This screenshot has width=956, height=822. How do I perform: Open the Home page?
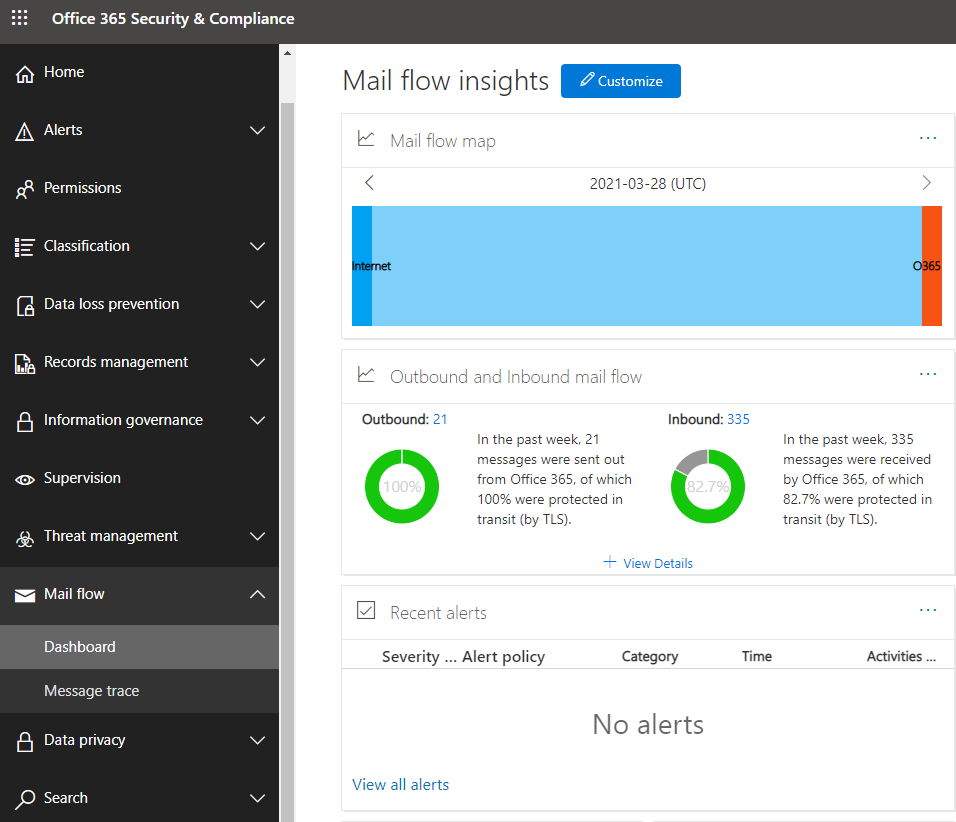tap(139, 73)
